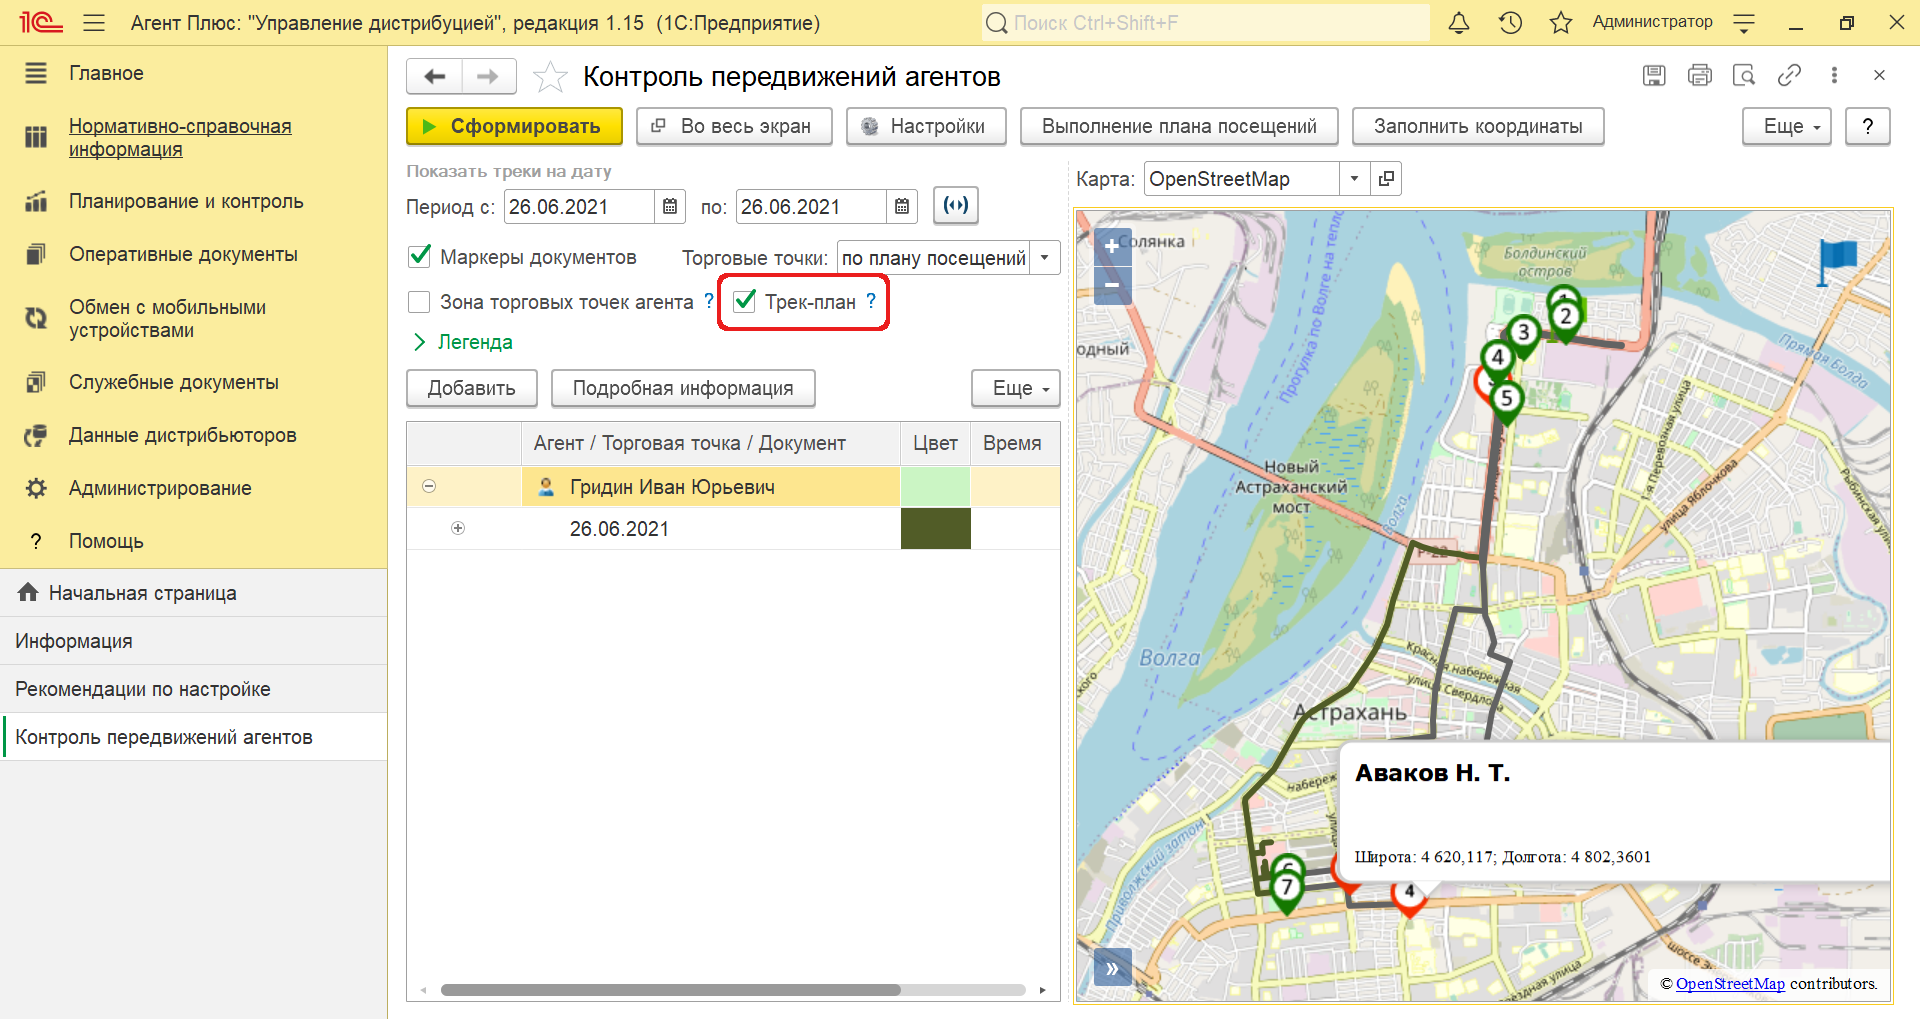The height and width of the screenshot is (1019, 1920).
Task: Open title bar settings menu icon
Action: pos(1744,23)
